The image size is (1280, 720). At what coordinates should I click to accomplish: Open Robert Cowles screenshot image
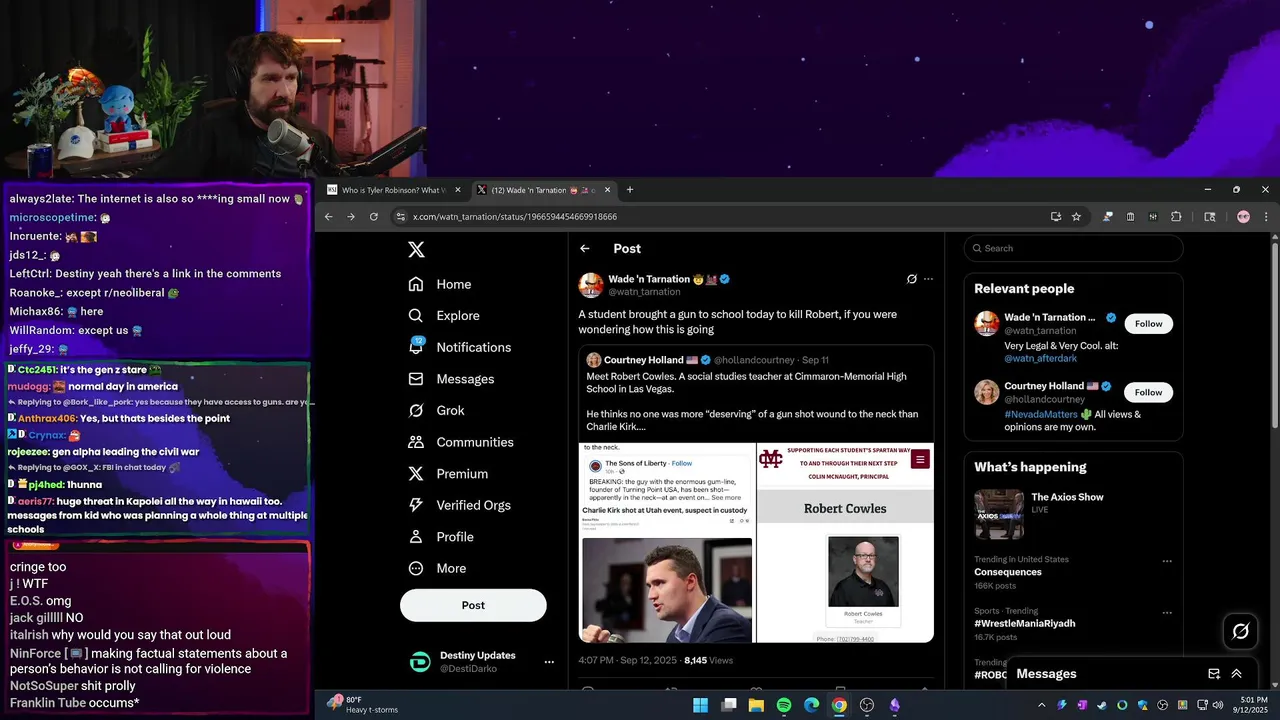coord(845,543)
